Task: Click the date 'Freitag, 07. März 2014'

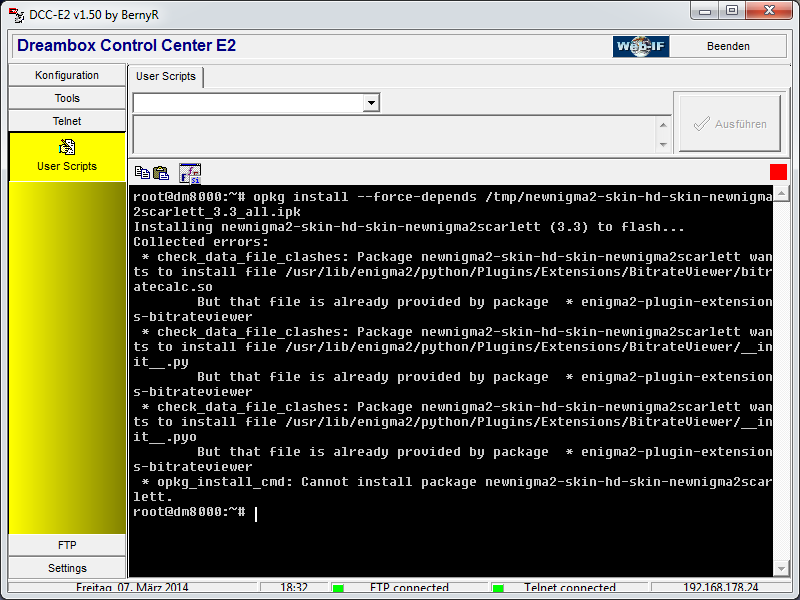Action: (x=132, y=588)
